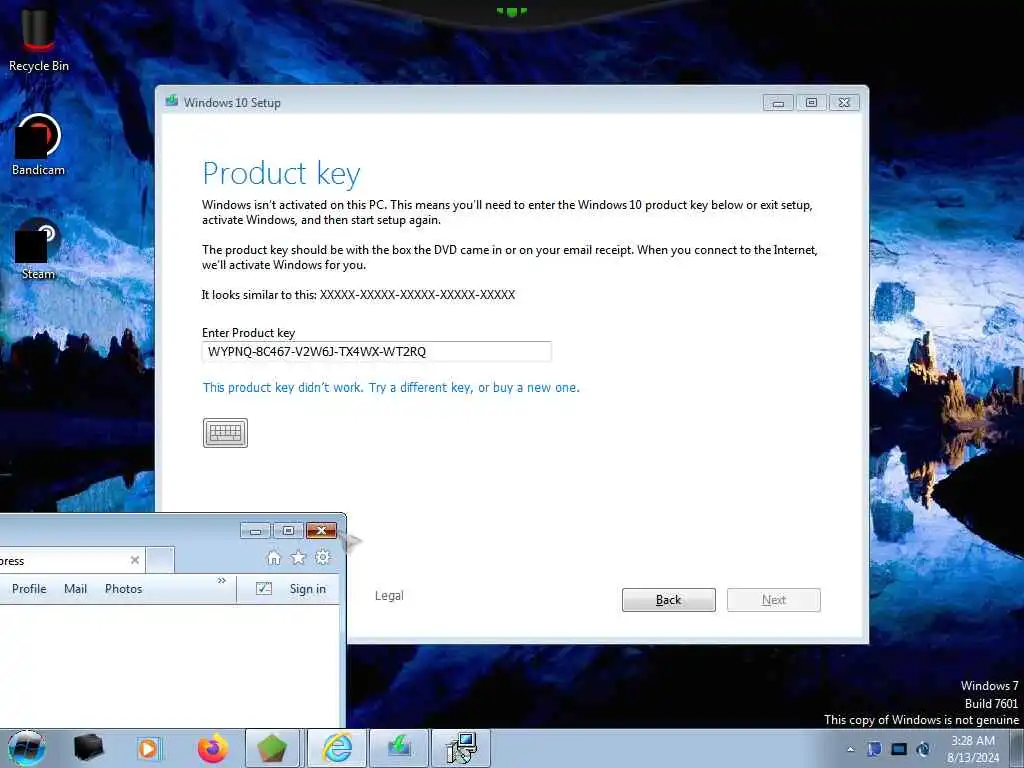Click the 'Product key' heading

(x=281, y=174)
